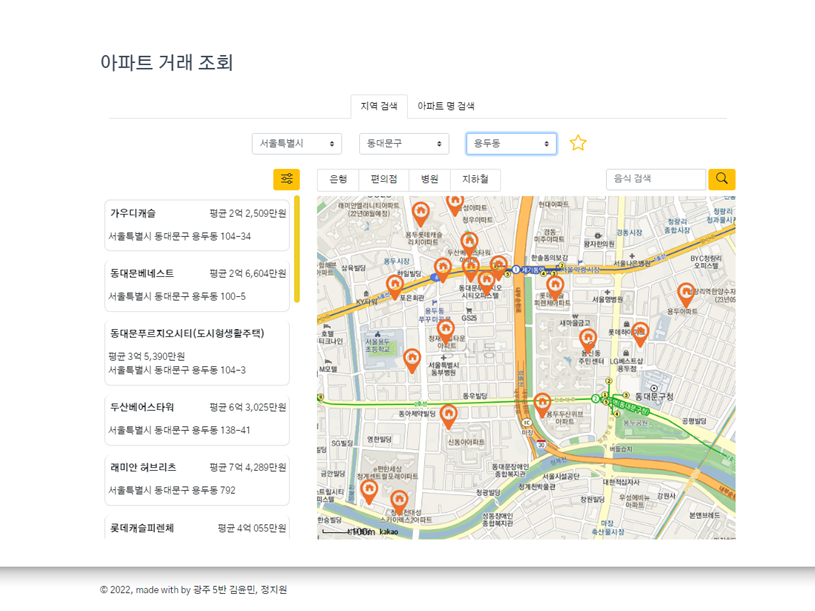Open the 서울특별시 city dropdown
The width and height of the screenshot is (815, 611).
click(x=297, y=144)
